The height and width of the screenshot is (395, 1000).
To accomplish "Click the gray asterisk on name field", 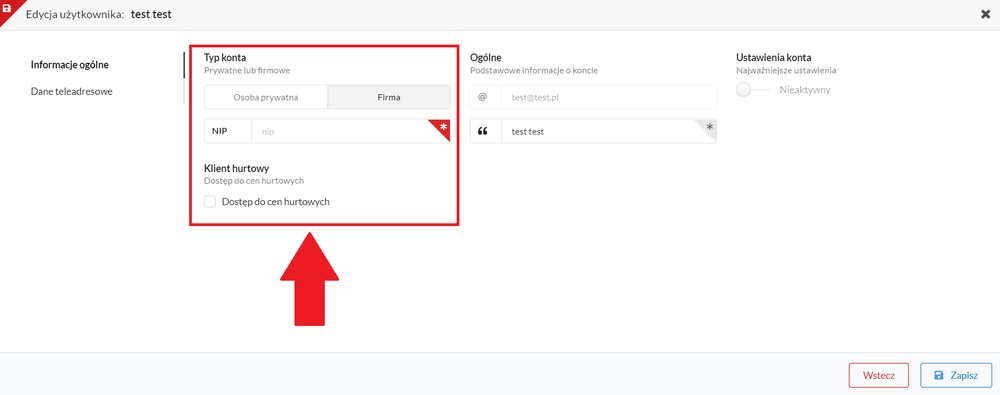I will pos(709,127).
